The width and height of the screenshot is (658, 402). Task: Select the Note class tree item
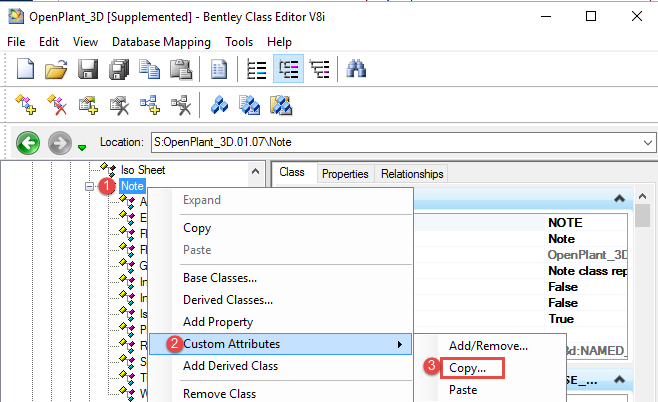coord(132,186)
